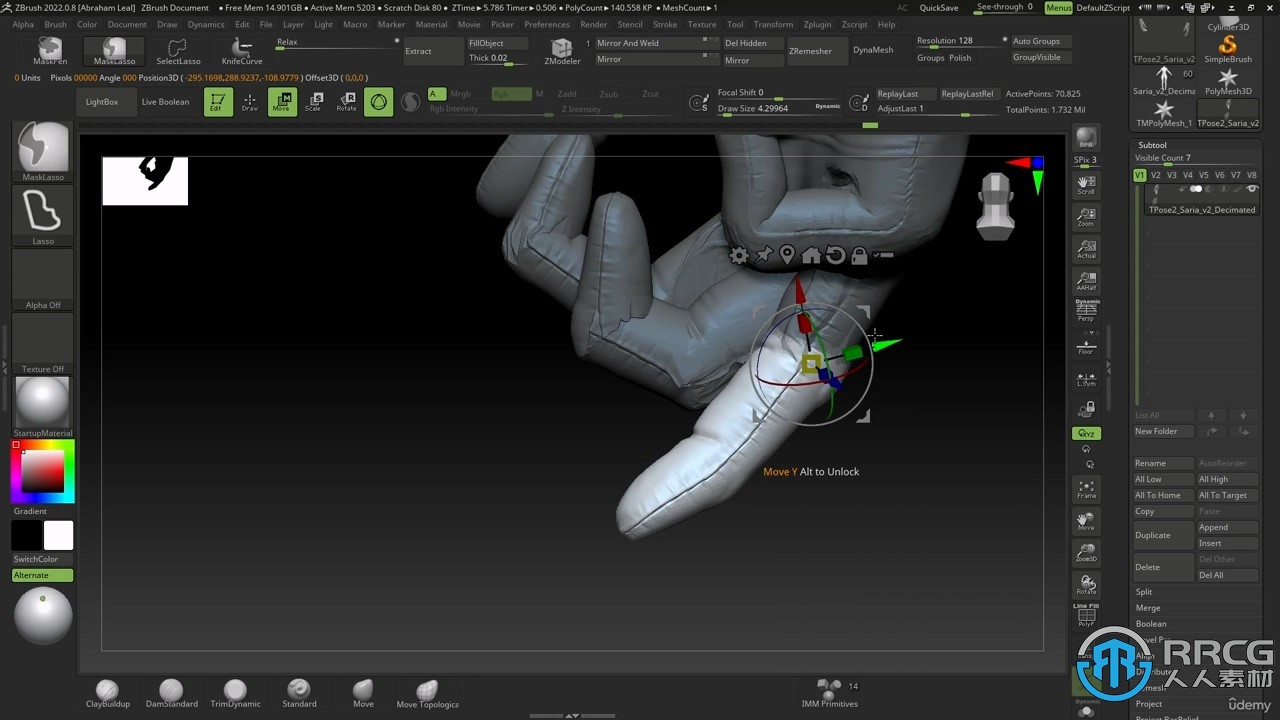Open the Zplugin menu
Screen dimensions: 1280x720
point(817,24)
